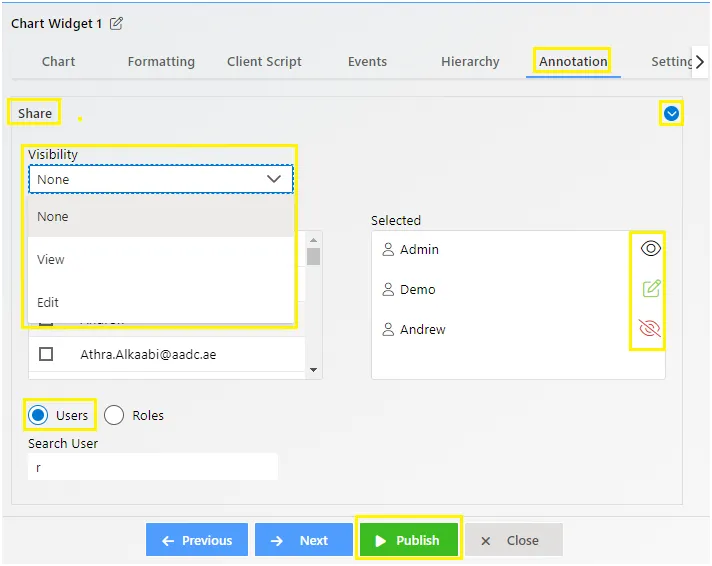This screenshot has height=566, width=712.
Task: Choose View from the Visibility list
Action: coord(161,259)
